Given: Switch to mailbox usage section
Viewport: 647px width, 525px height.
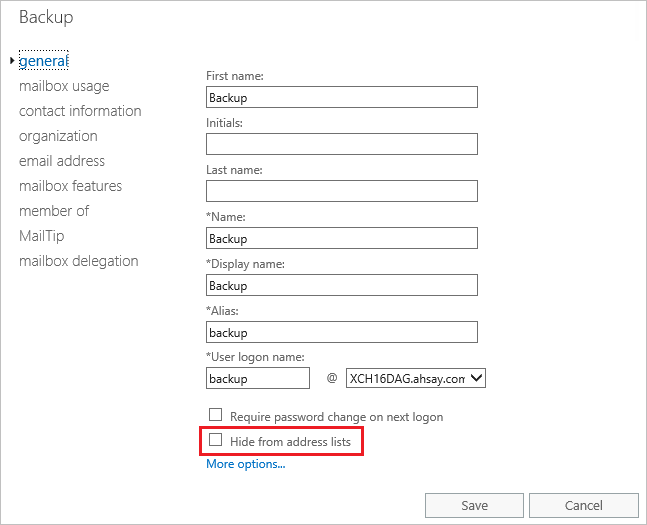Looking at the screenshot, I should pos(64,86).
